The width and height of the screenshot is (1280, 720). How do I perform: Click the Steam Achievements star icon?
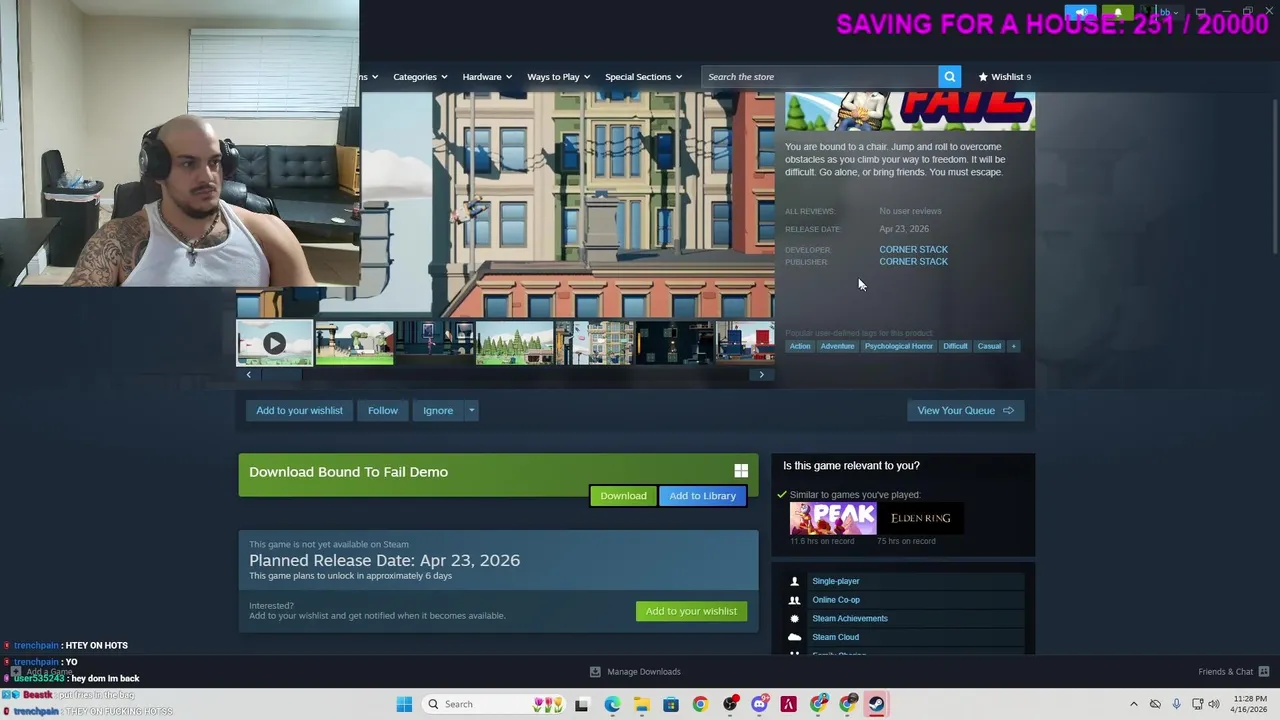click(x=794, y=618)
